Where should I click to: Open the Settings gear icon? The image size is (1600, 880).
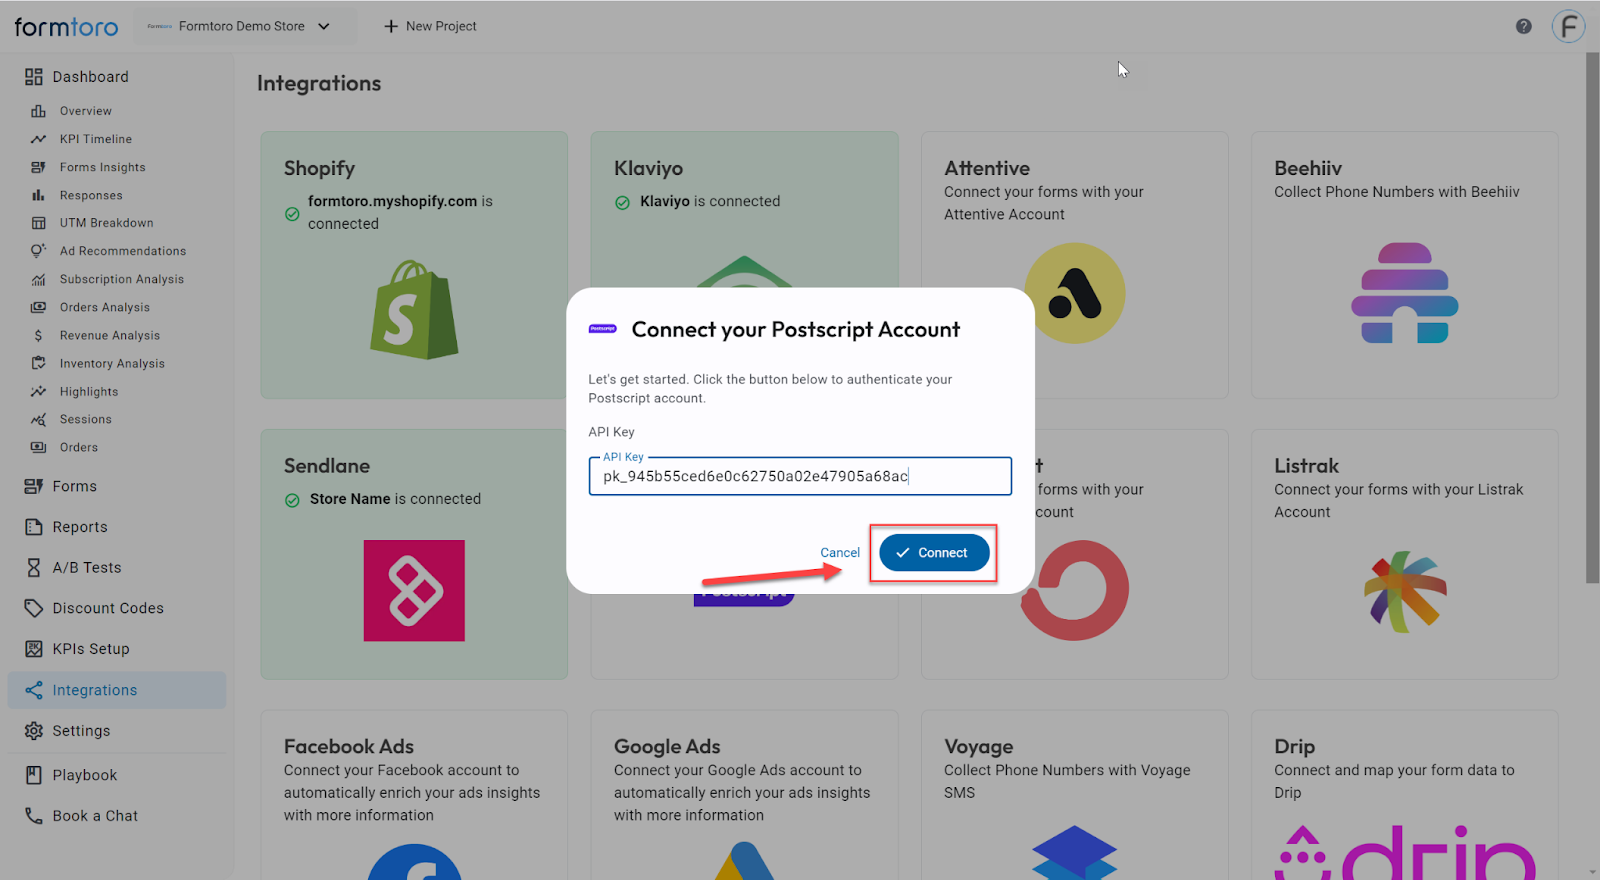[x=34, y=731]
